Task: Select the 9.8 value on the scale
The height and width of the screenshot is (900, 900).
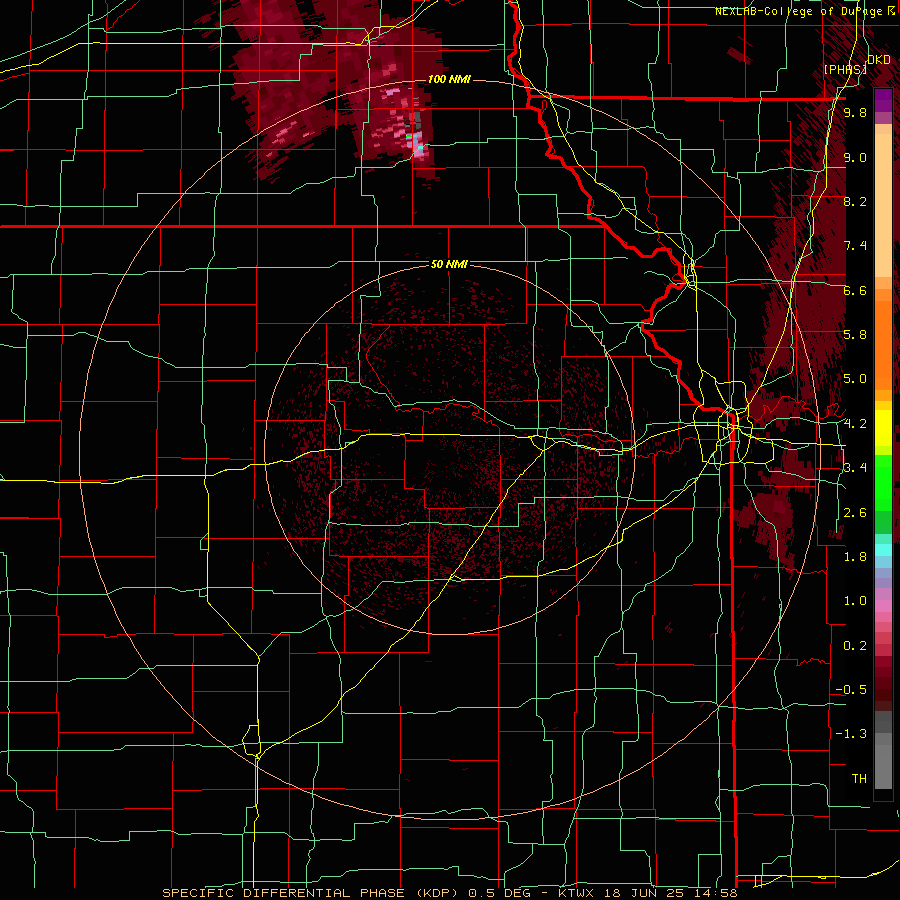Action: tap(855, 112)
